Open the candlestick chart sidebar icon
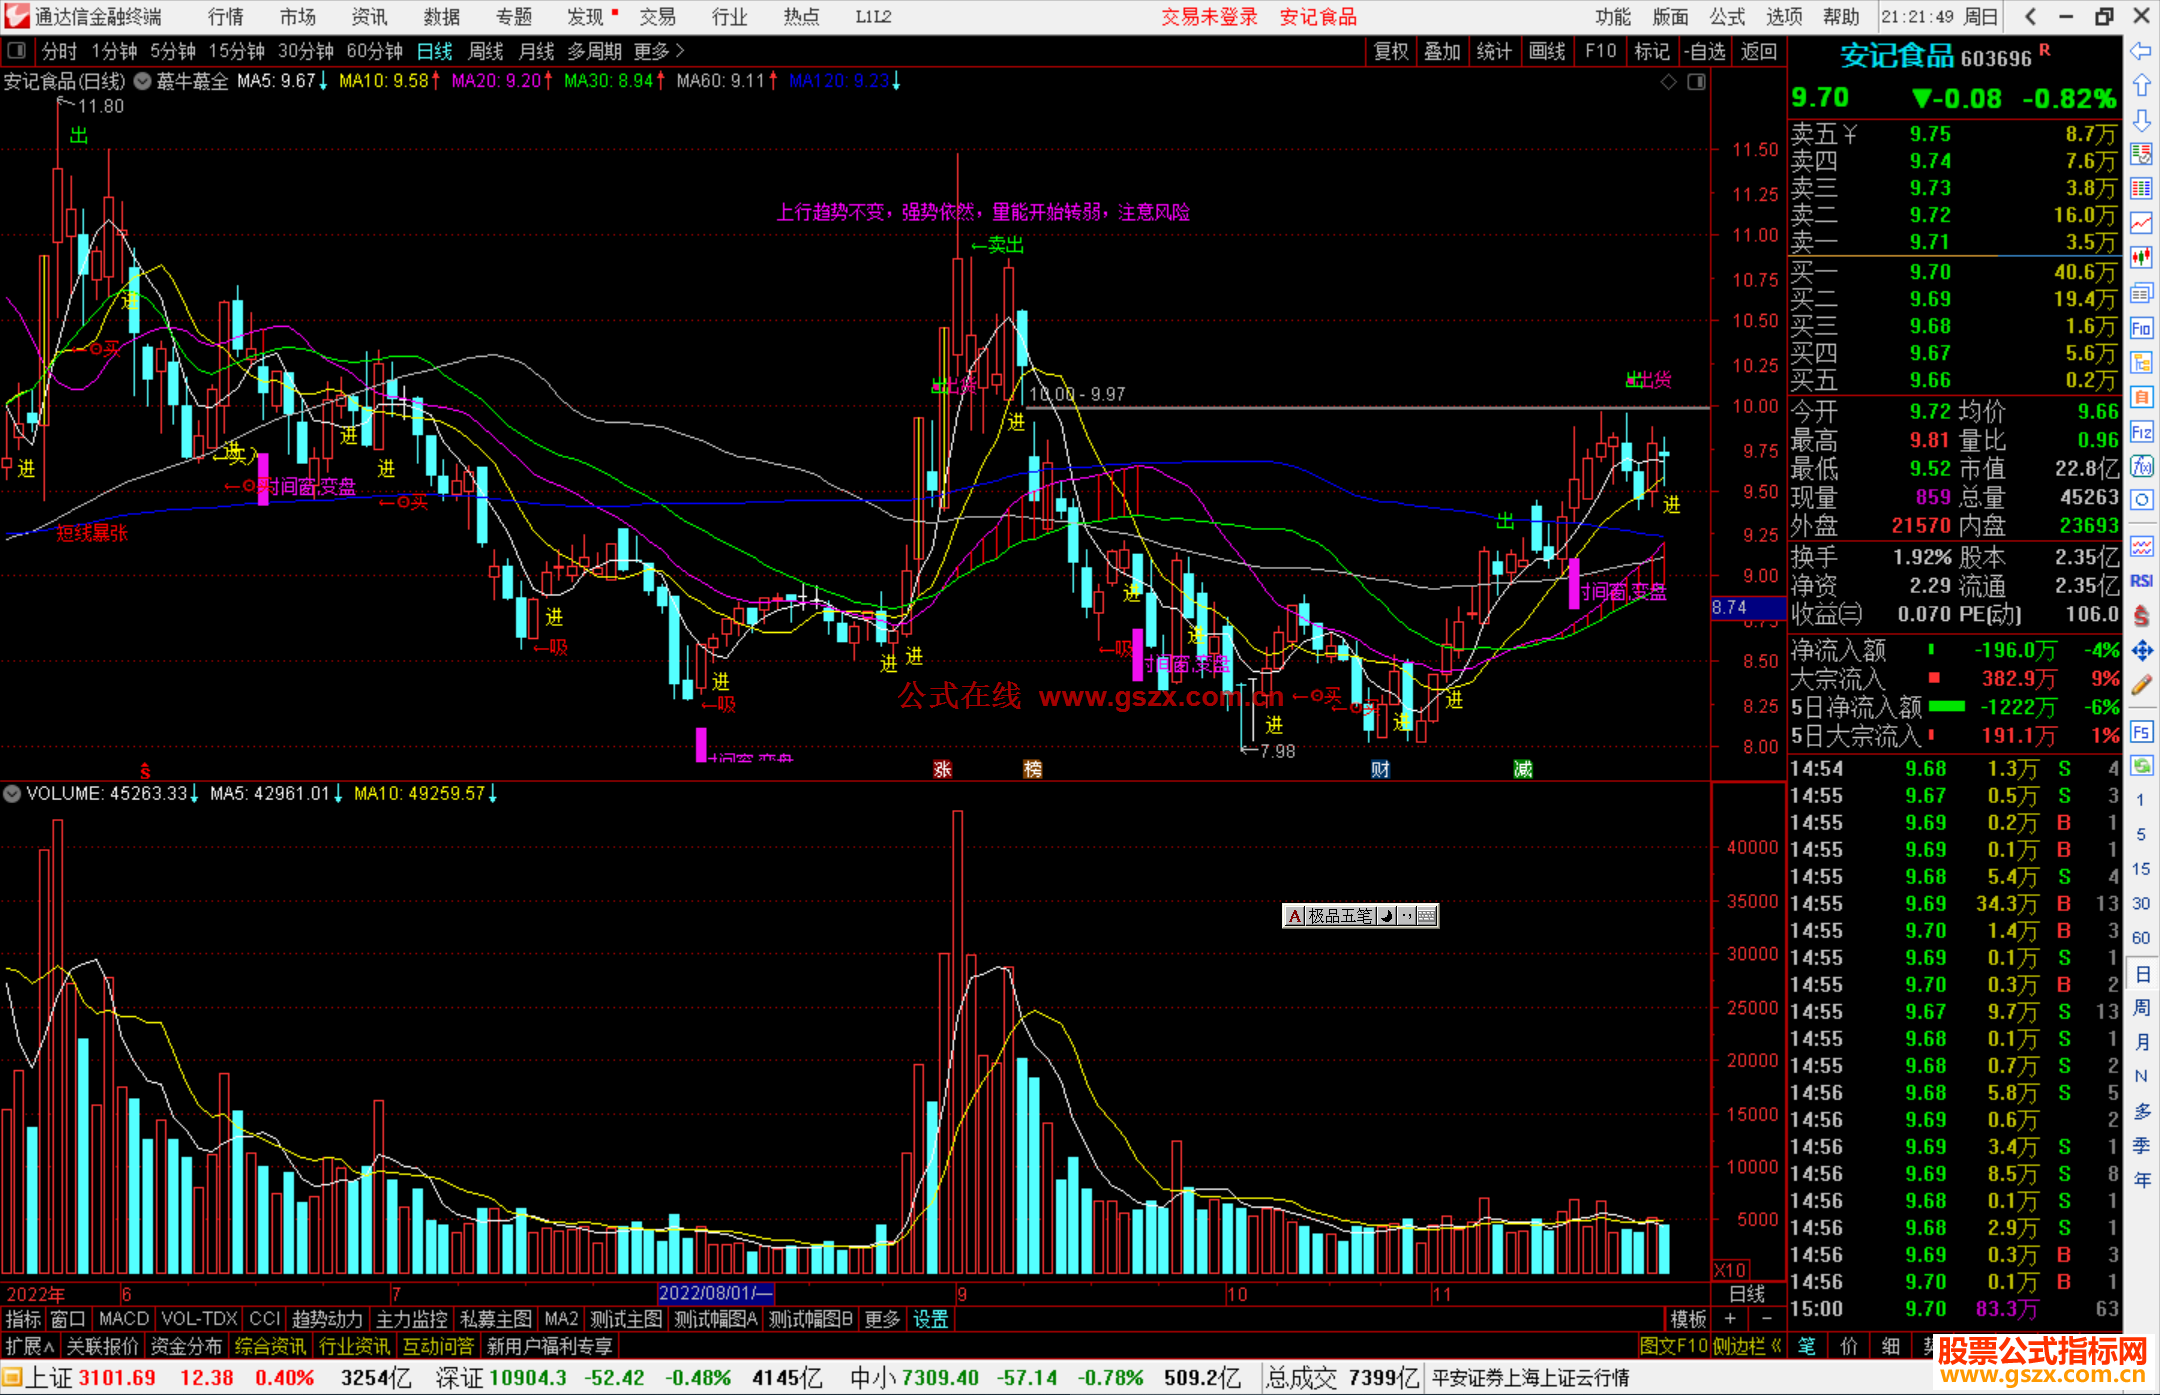 tap(2141, 257)
